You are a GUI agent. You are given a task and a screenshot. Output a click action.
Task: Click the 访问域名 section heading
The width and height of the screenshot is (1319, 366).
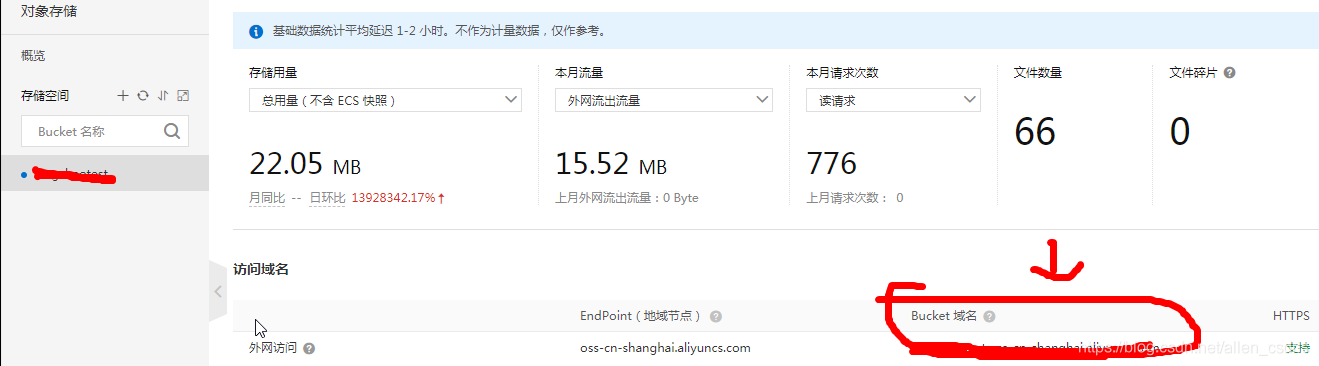pos(261,270)
